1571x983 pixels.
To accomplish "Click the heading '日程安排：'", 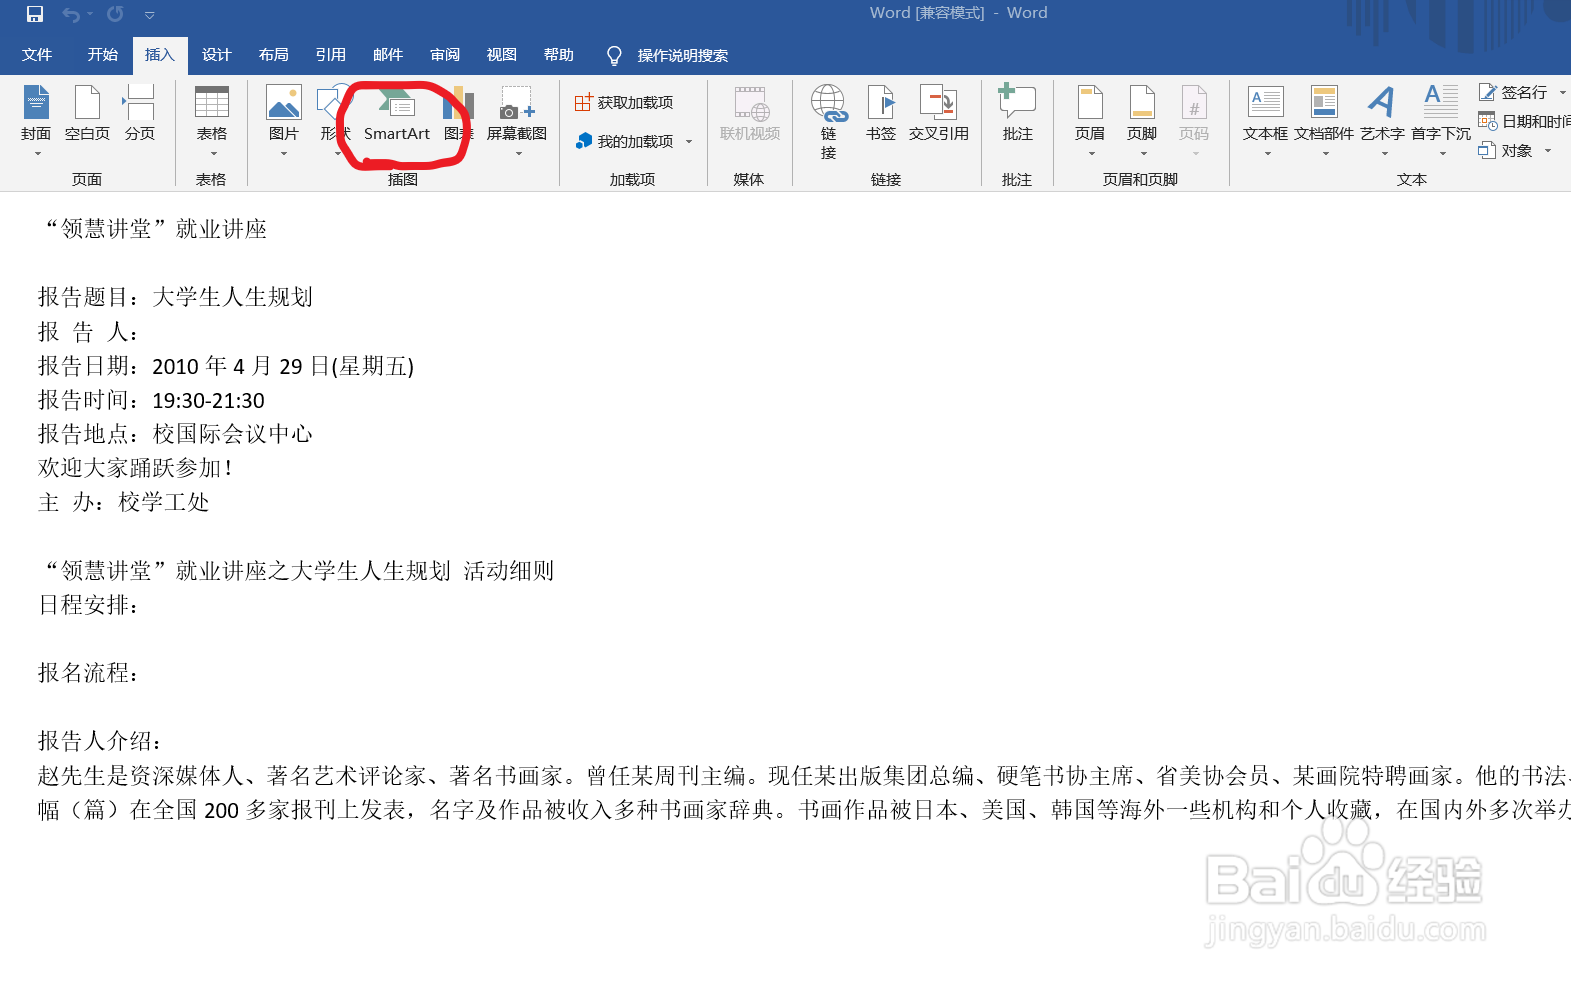I will click(88, 605).
